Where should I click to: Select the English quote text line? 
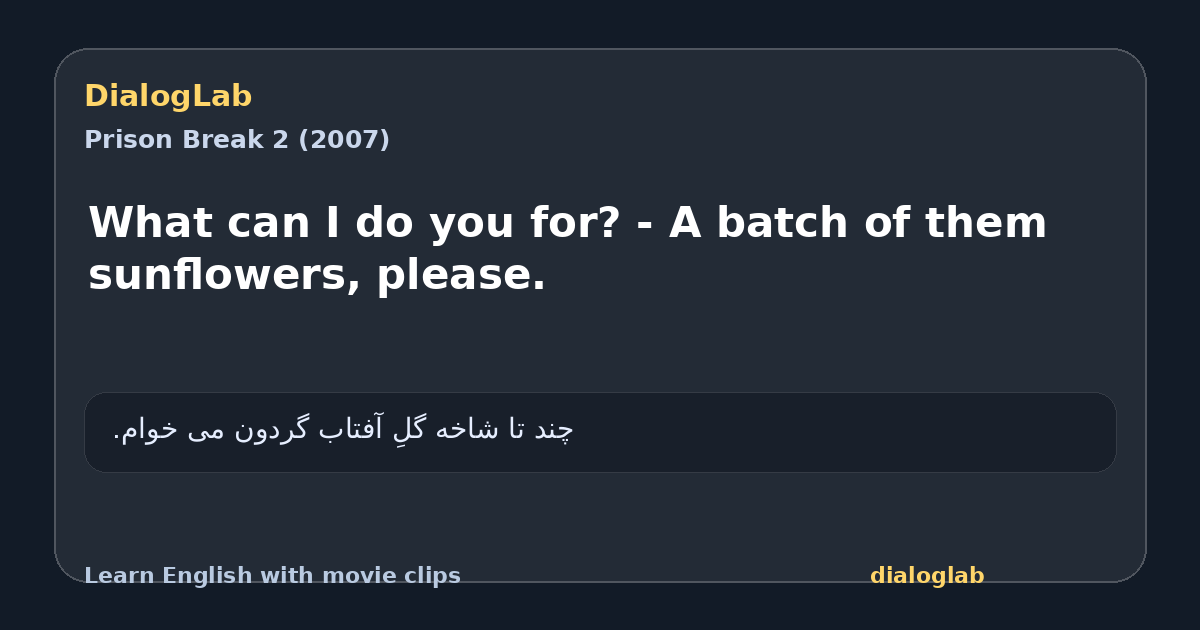tap(568, 249)
